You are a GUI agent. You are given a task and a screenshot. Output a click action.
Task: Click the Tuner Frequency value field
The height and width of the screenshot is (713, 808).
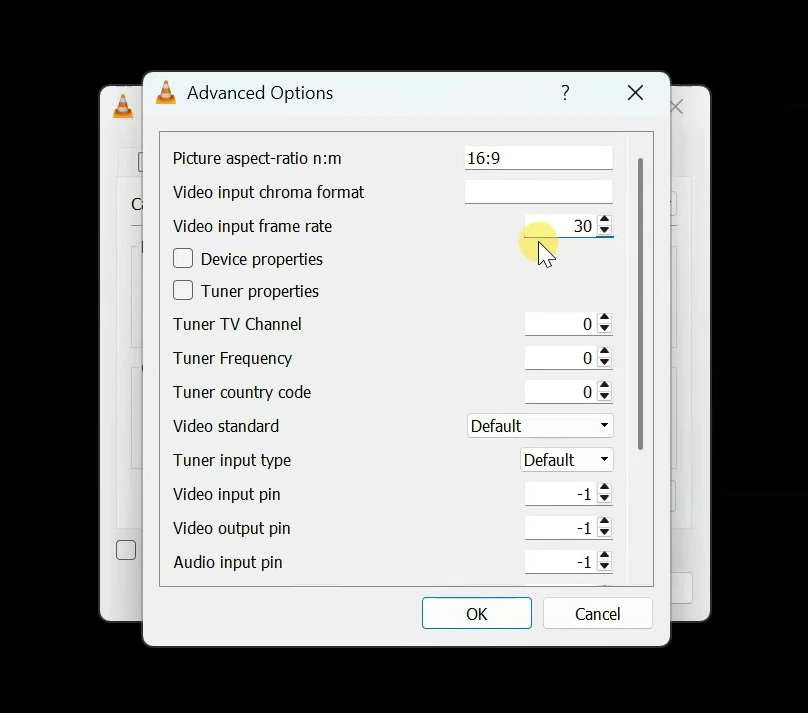561,358
